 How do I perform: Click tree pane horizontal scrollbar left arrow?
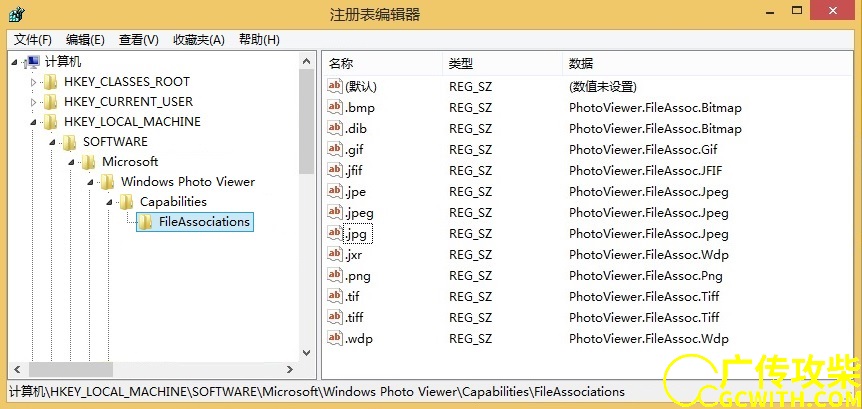[x=18, y=369]
